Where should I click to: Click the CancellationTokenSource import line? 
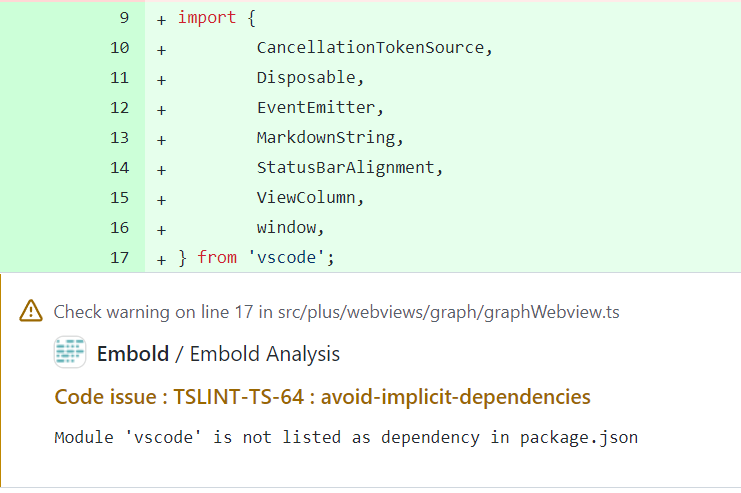click(374, 48)
